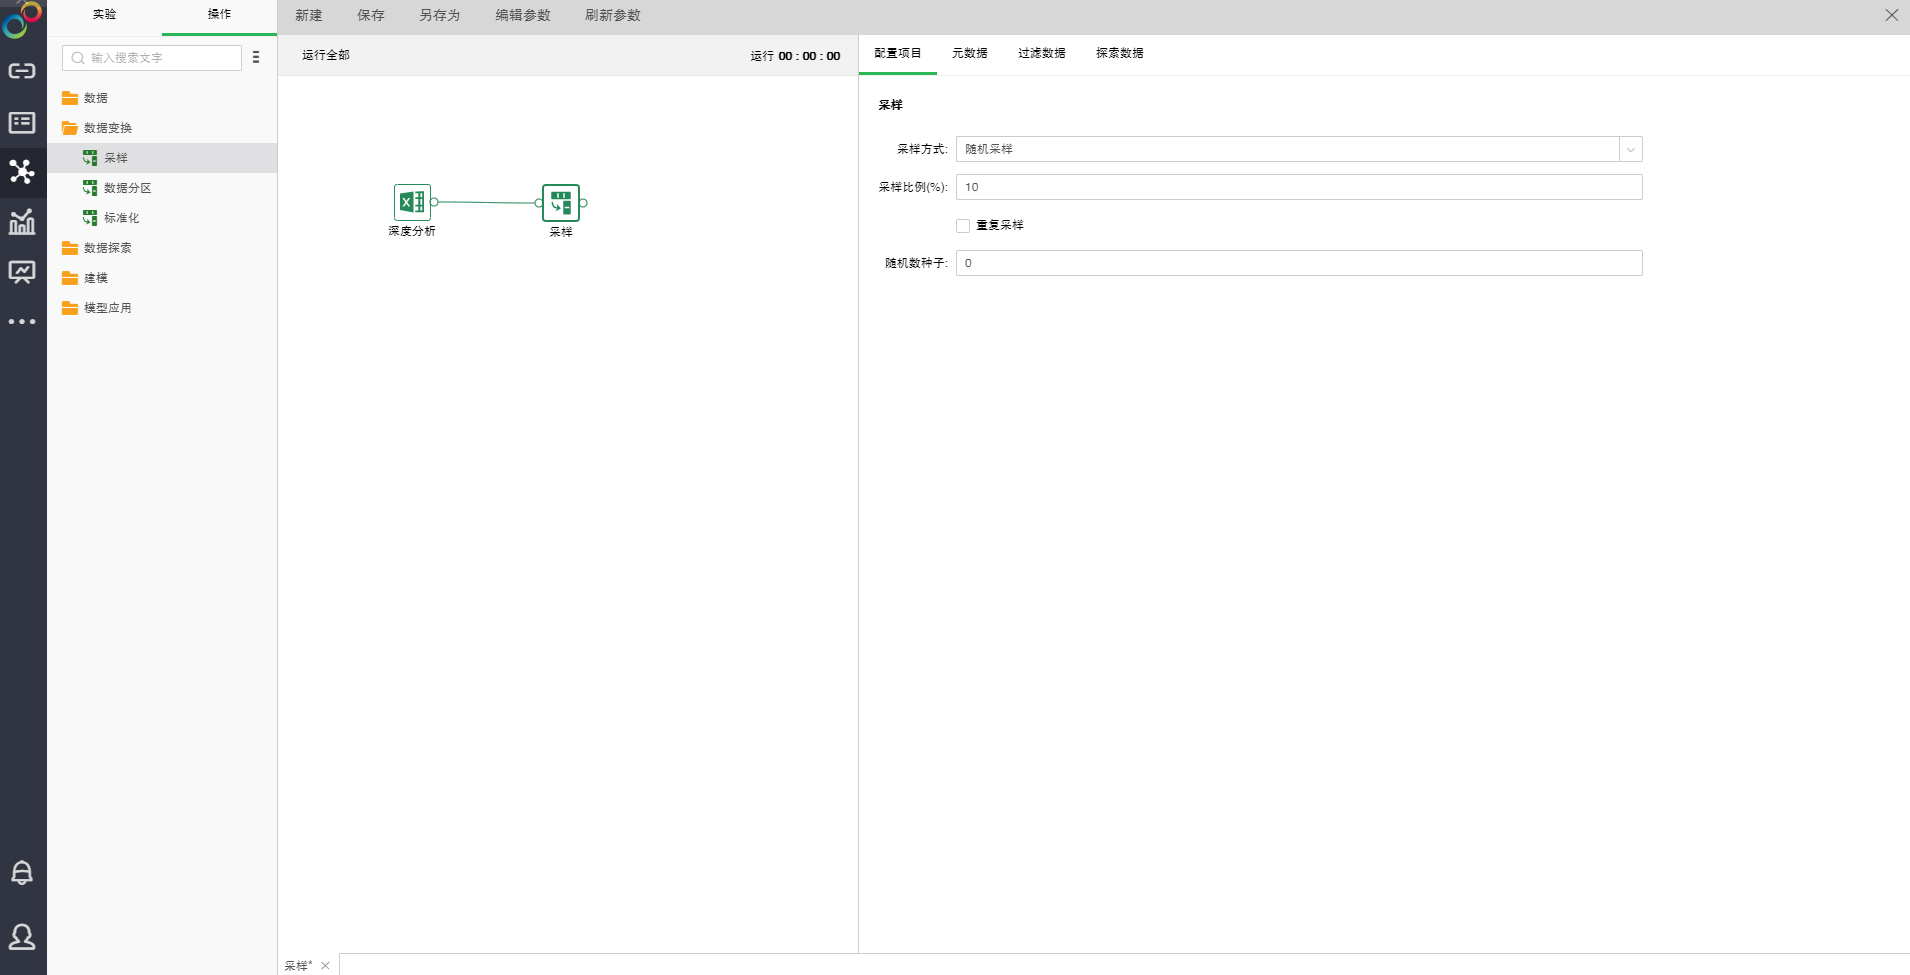1910x975 pixels.
Task: Click the data connection link icon in sidebar
Action: 22,71
